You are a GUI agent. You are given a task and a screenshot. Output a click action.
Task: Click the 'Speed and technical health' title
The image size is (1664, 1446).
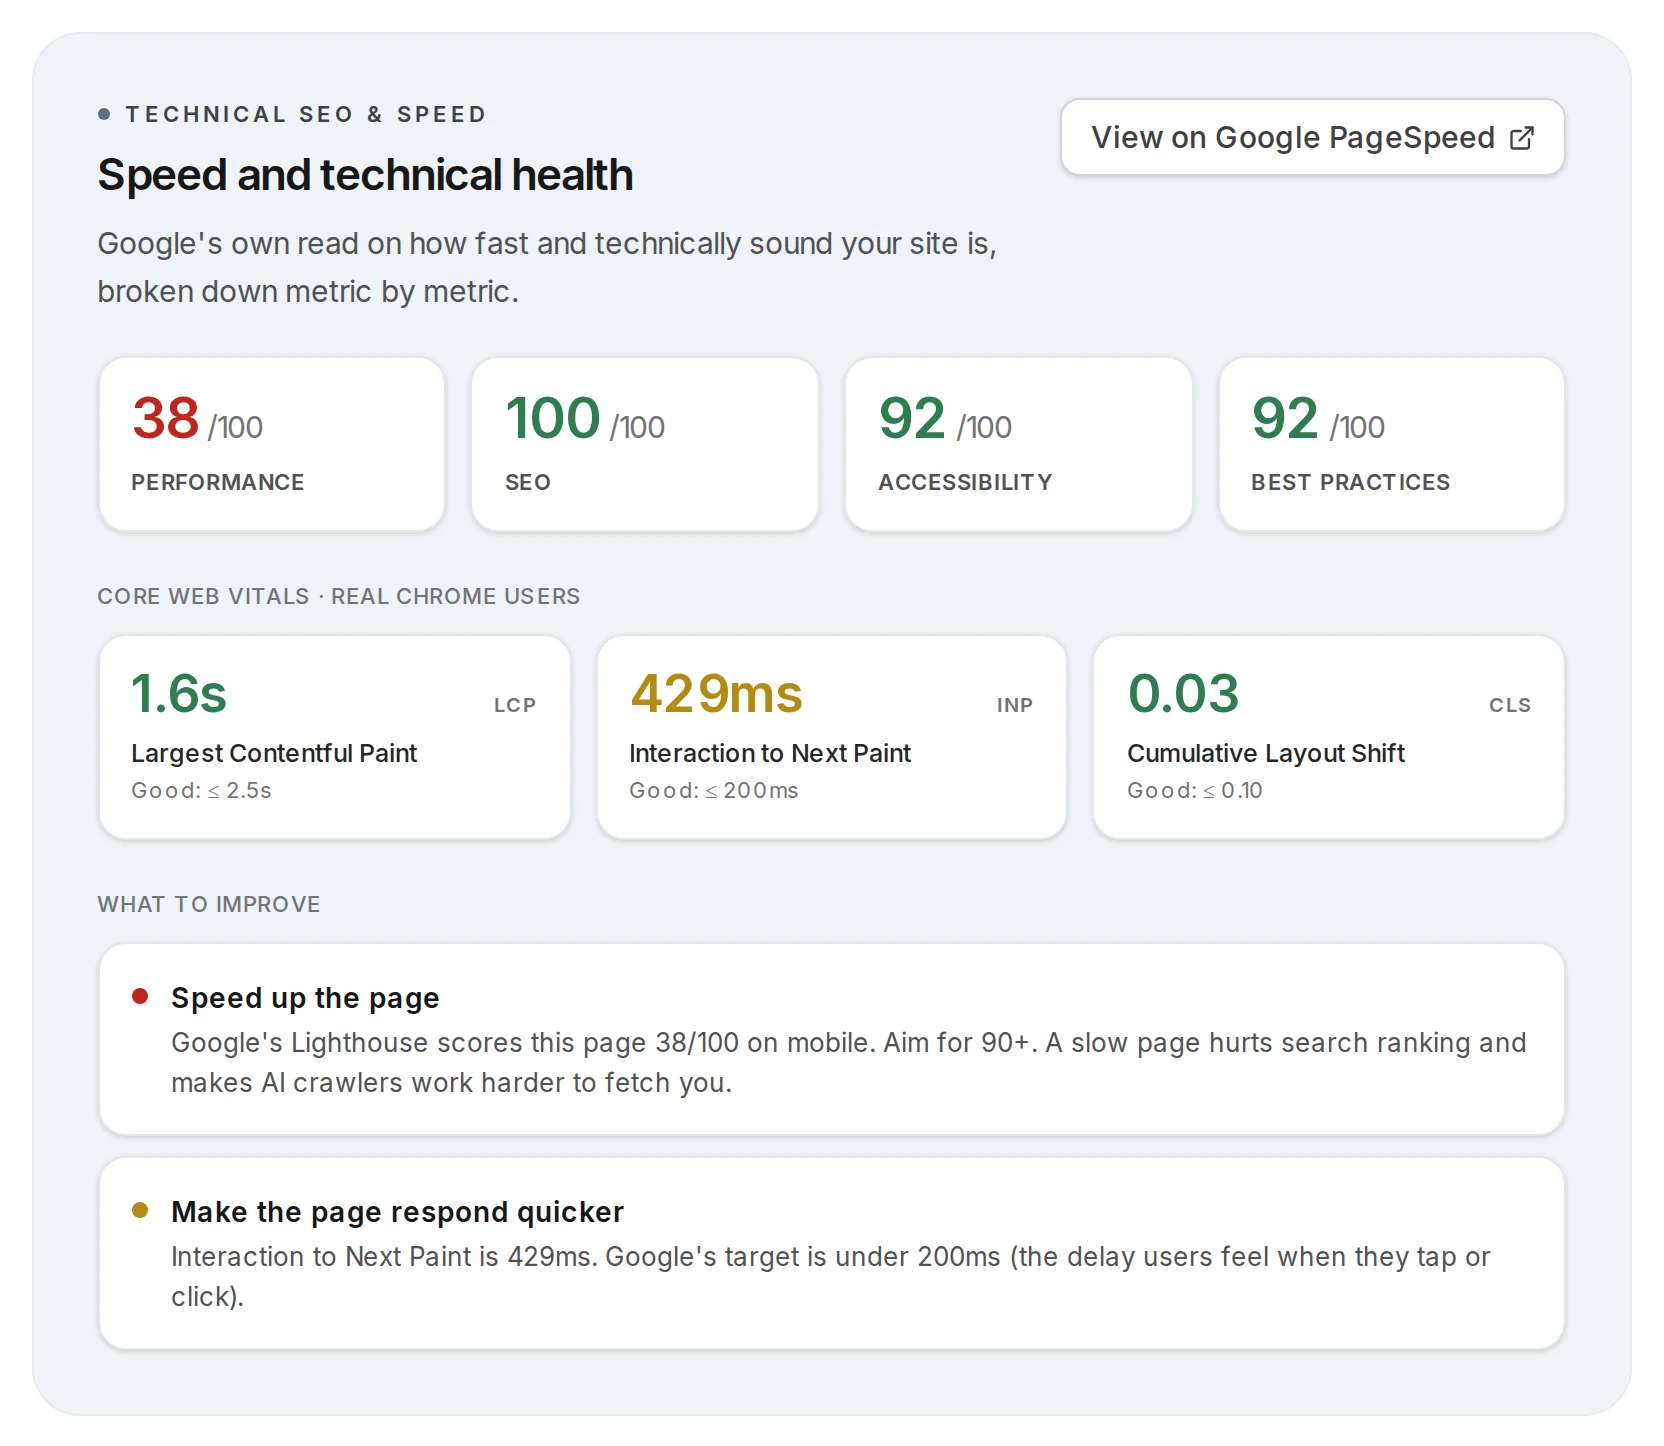365,175
